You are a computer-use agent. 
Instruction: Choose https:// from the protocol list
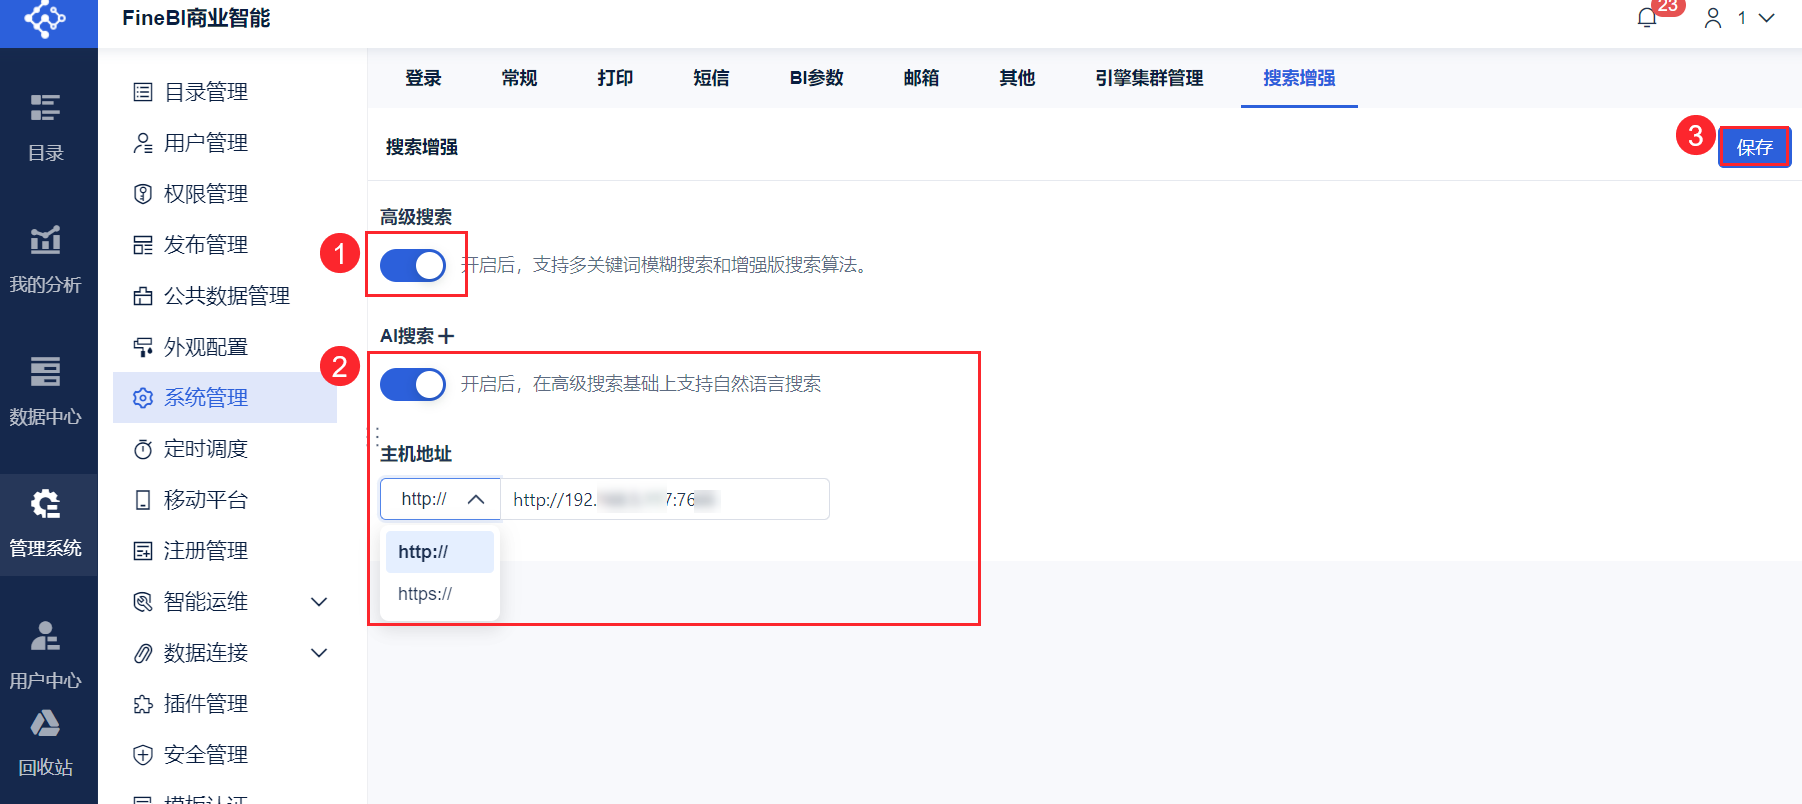click(440, 594)
